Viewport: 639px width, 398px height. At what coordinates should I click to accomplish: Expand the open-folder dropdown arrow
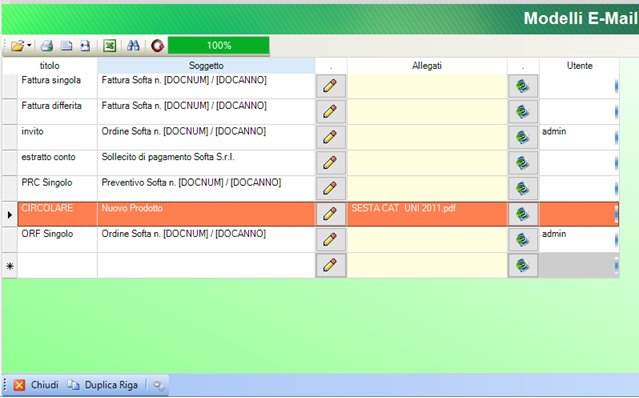click(29, 45)
